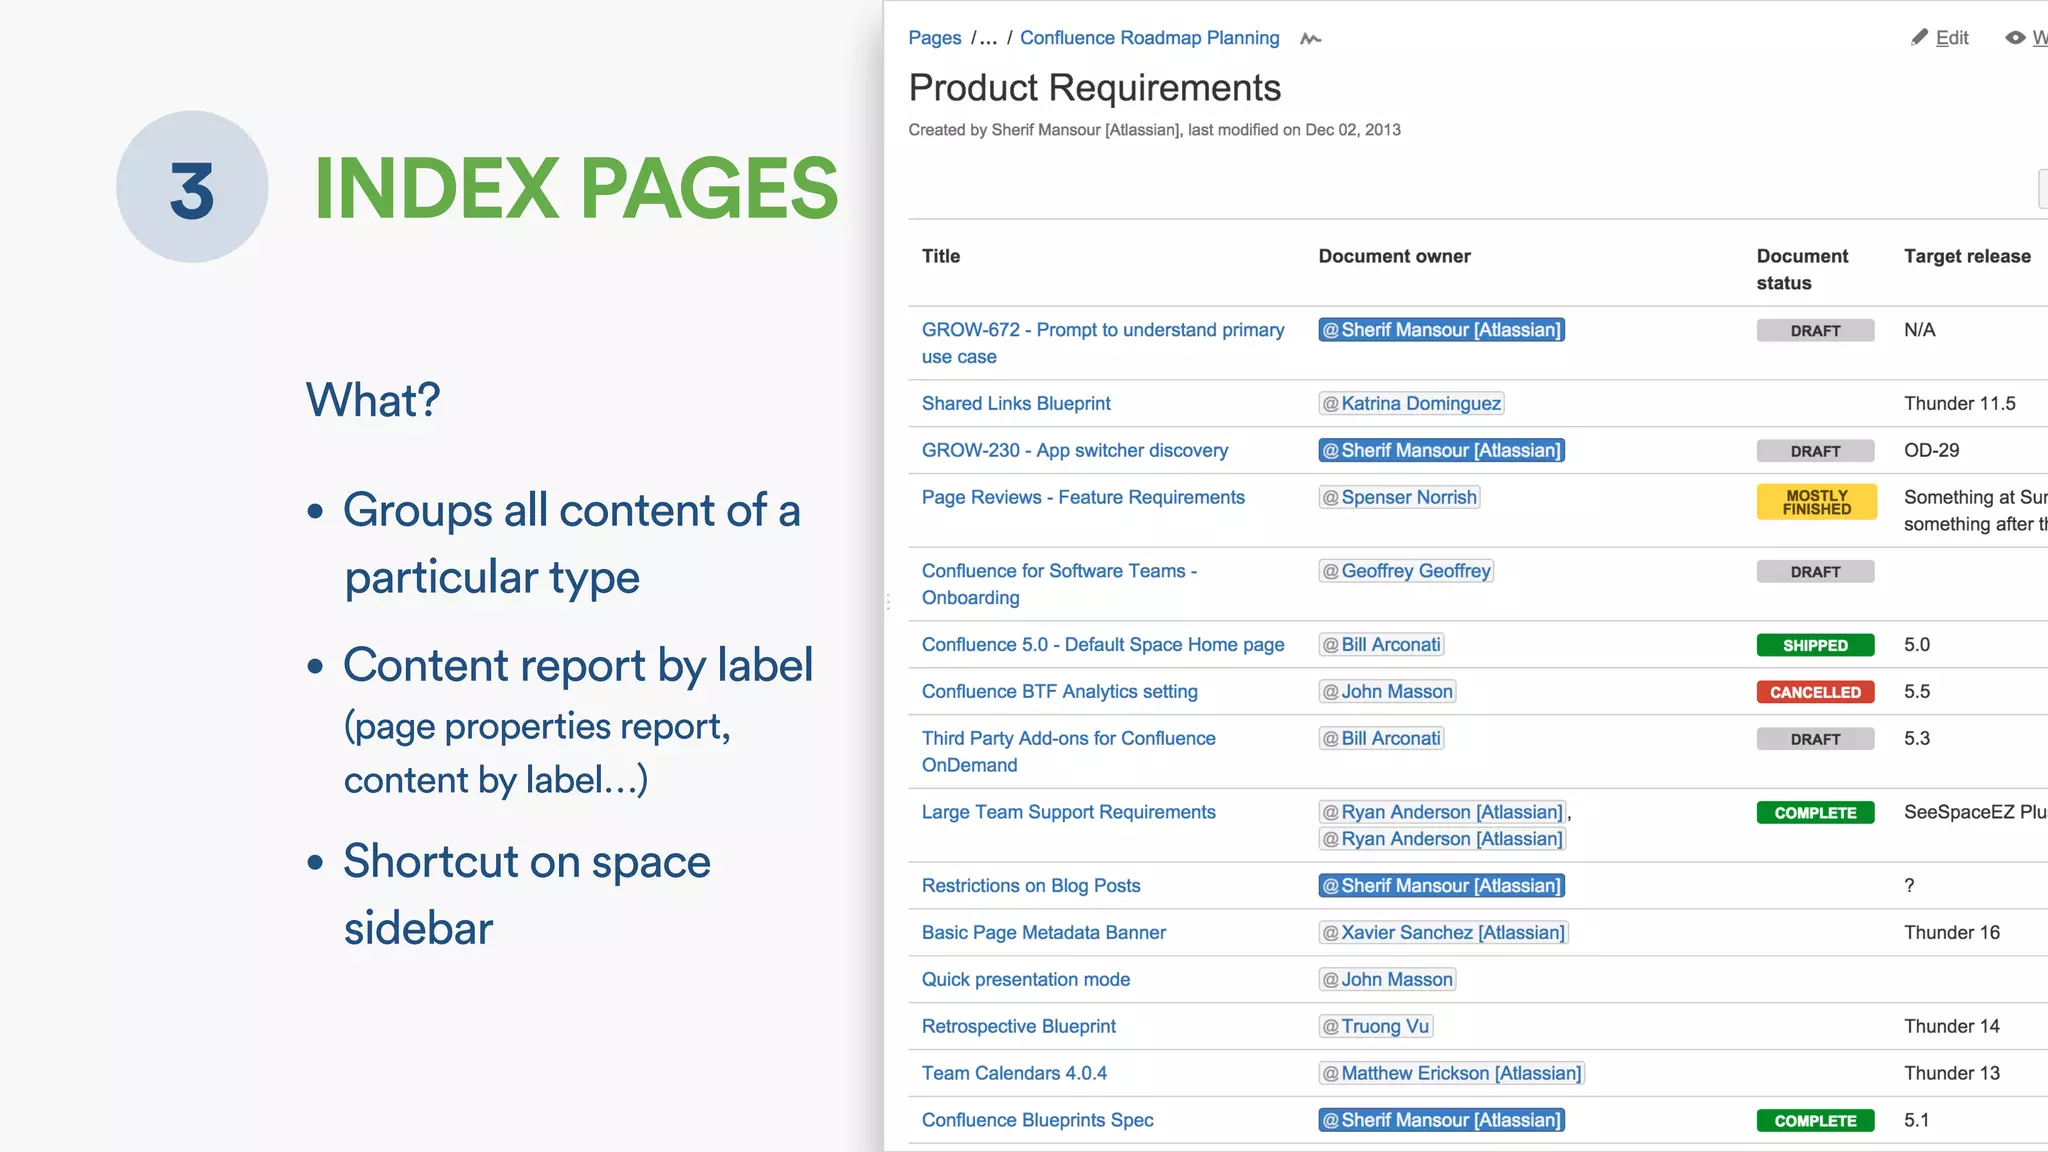Click the first Ryan Anderson mention
The image size is (2048, 1152).
point(1442,812)
